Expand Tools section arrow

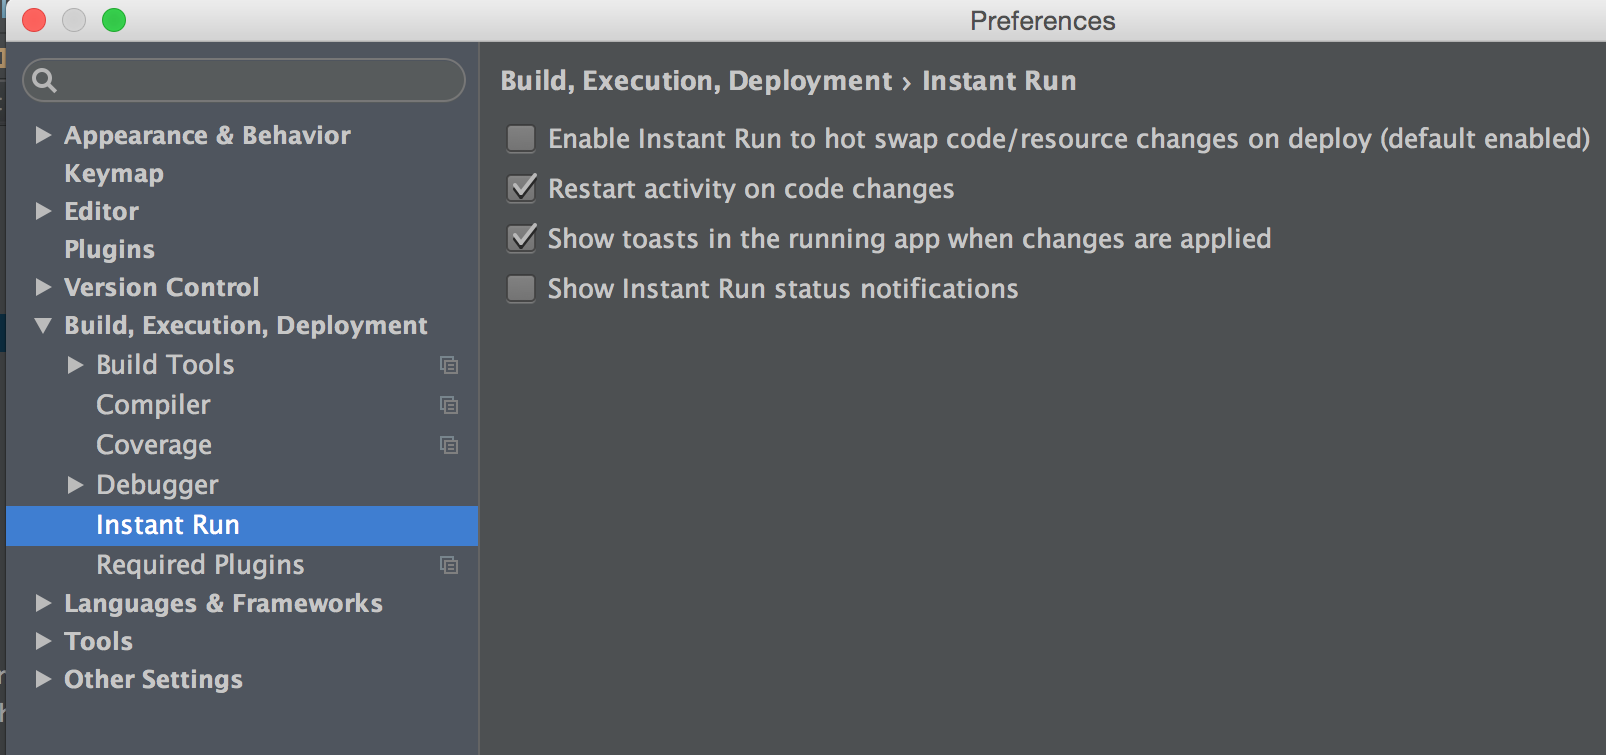tap(43, 641)
